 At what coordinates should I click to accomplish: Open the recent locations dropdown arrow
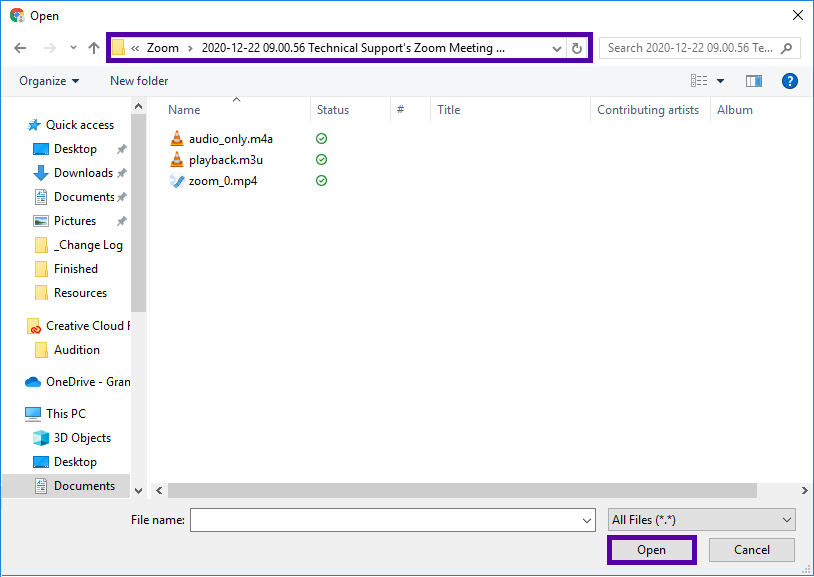[73, 48]
